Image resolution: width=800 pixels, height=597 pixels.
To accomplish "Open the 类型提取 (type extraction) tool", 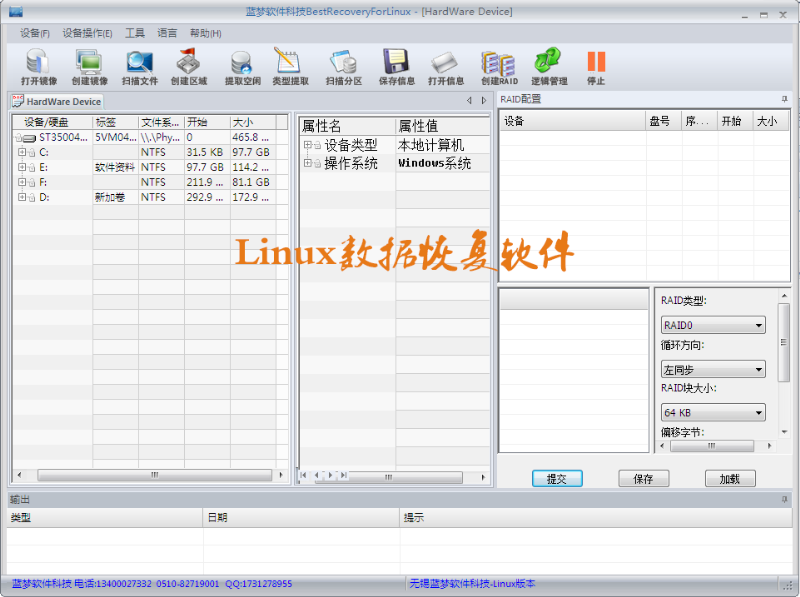I will pos(290,66).
